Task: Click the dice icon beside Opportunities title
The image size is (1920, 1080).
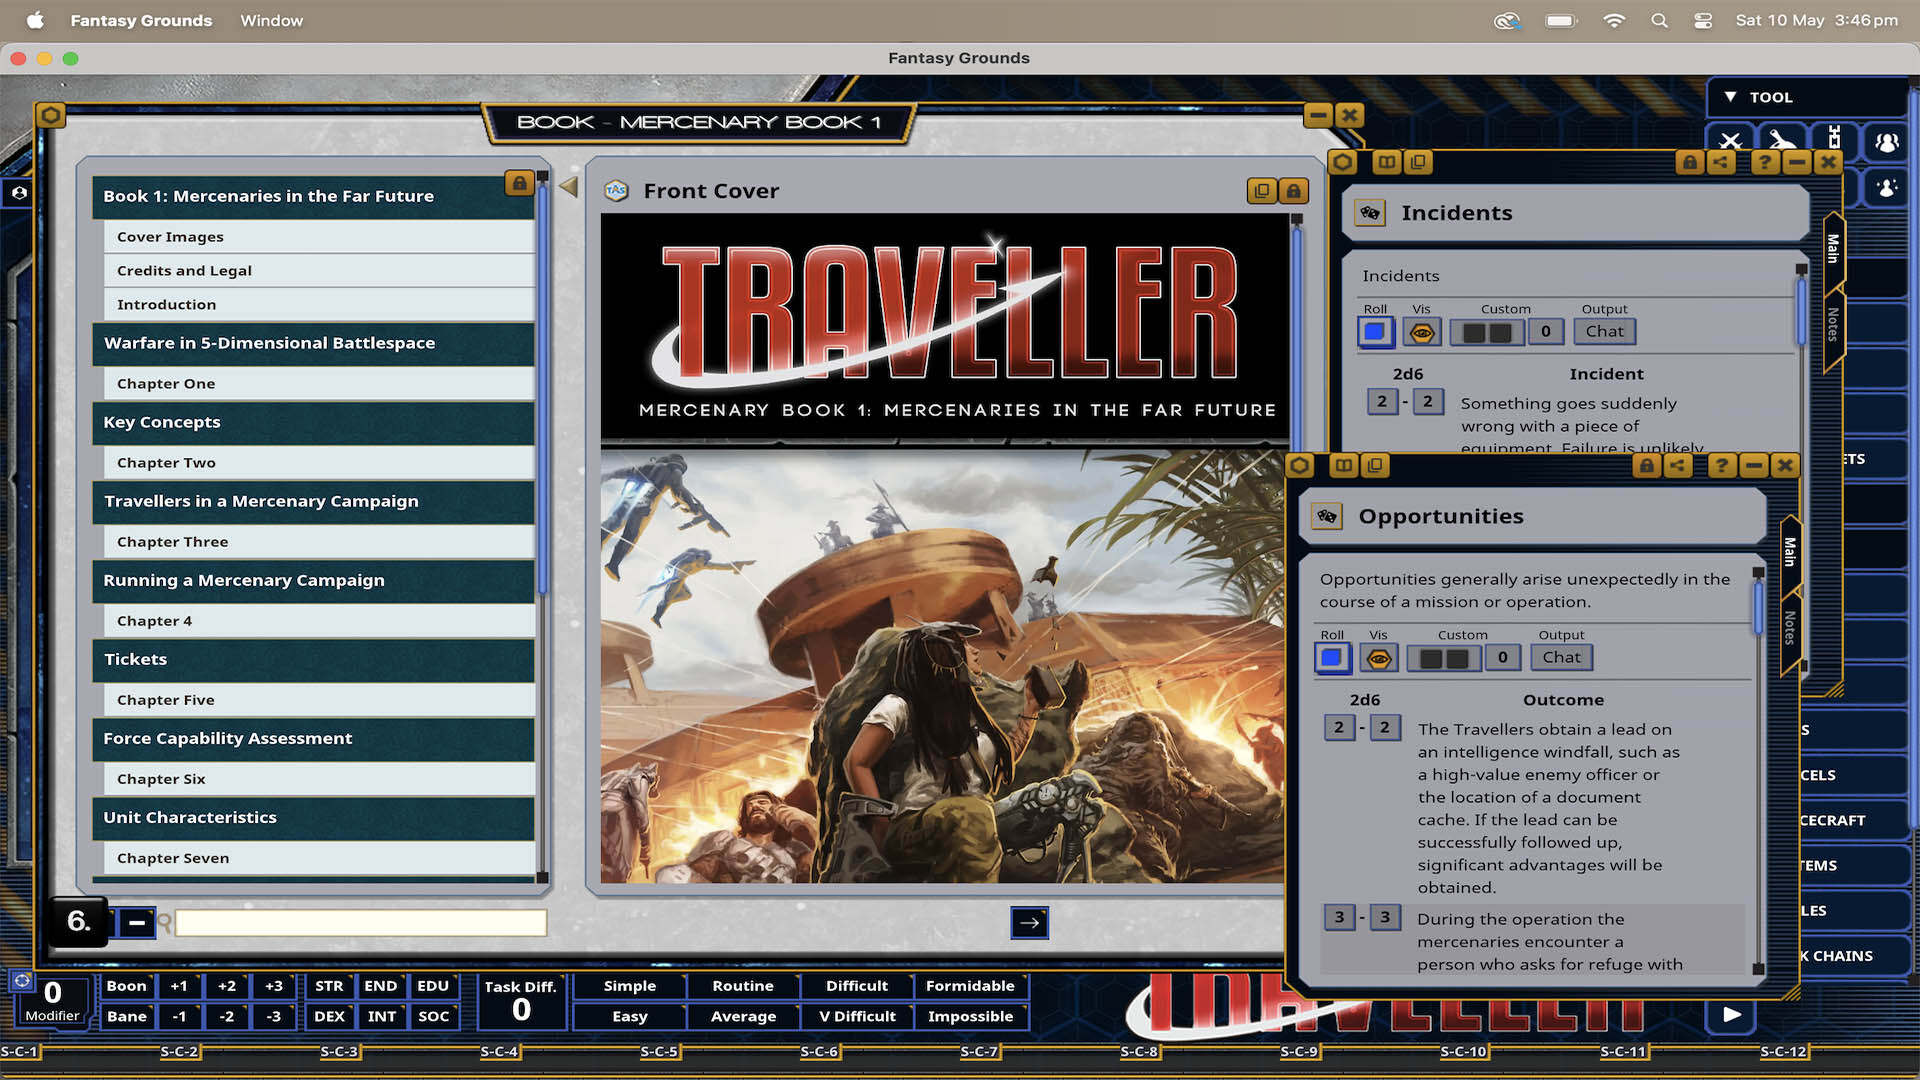Action: [1328, 516]
